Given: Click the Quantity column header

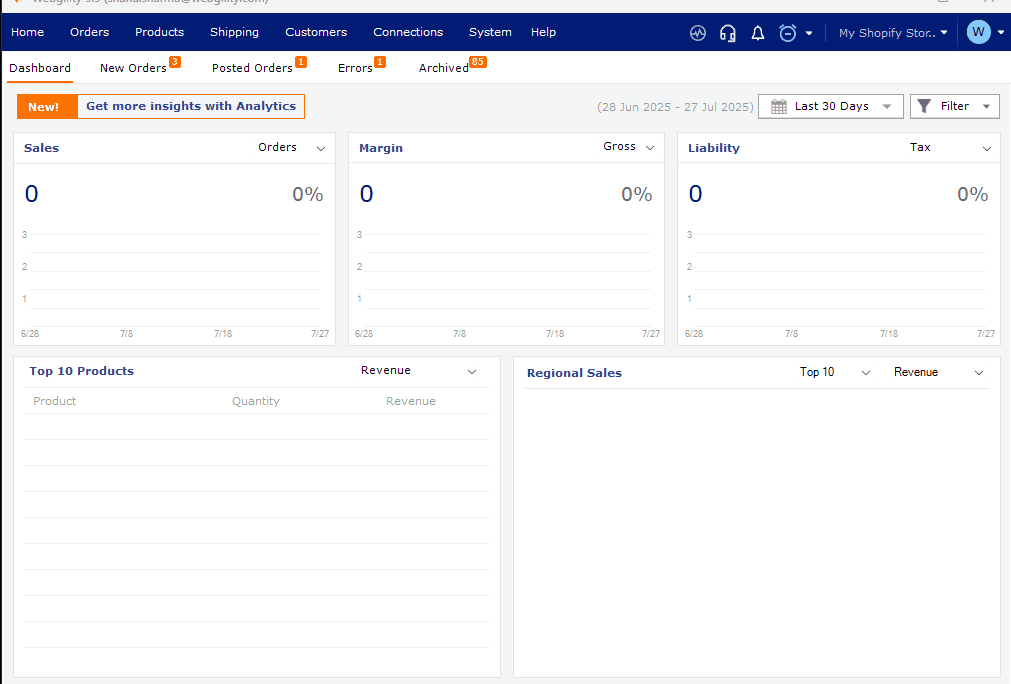Looking at the screenshot, I should [x=256, y=401].
